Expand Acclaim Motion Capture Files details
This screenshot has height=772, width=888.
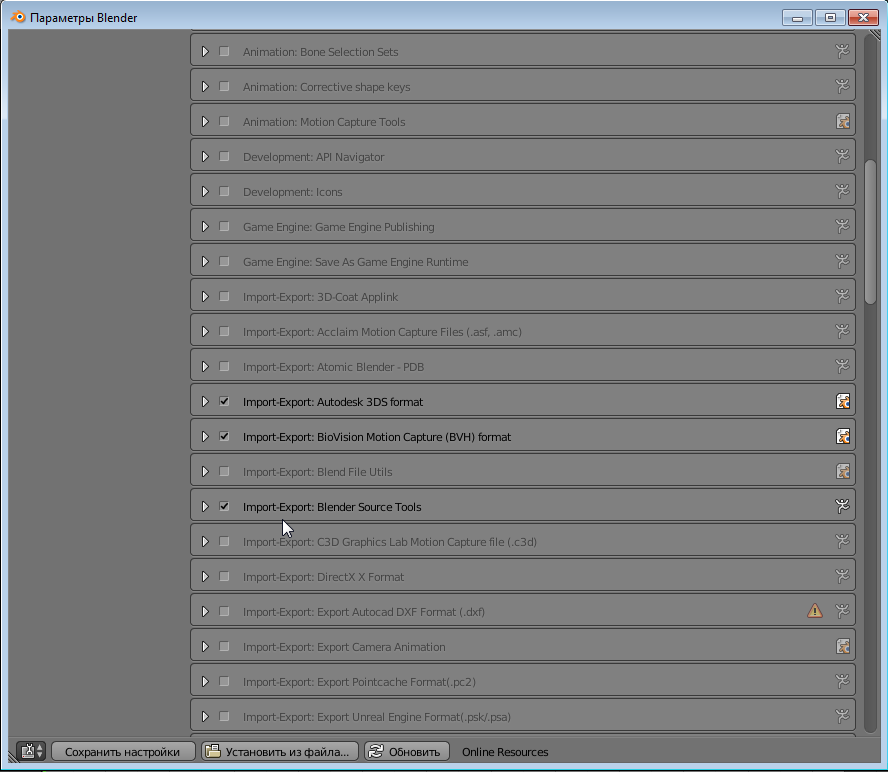pos(205,331)
